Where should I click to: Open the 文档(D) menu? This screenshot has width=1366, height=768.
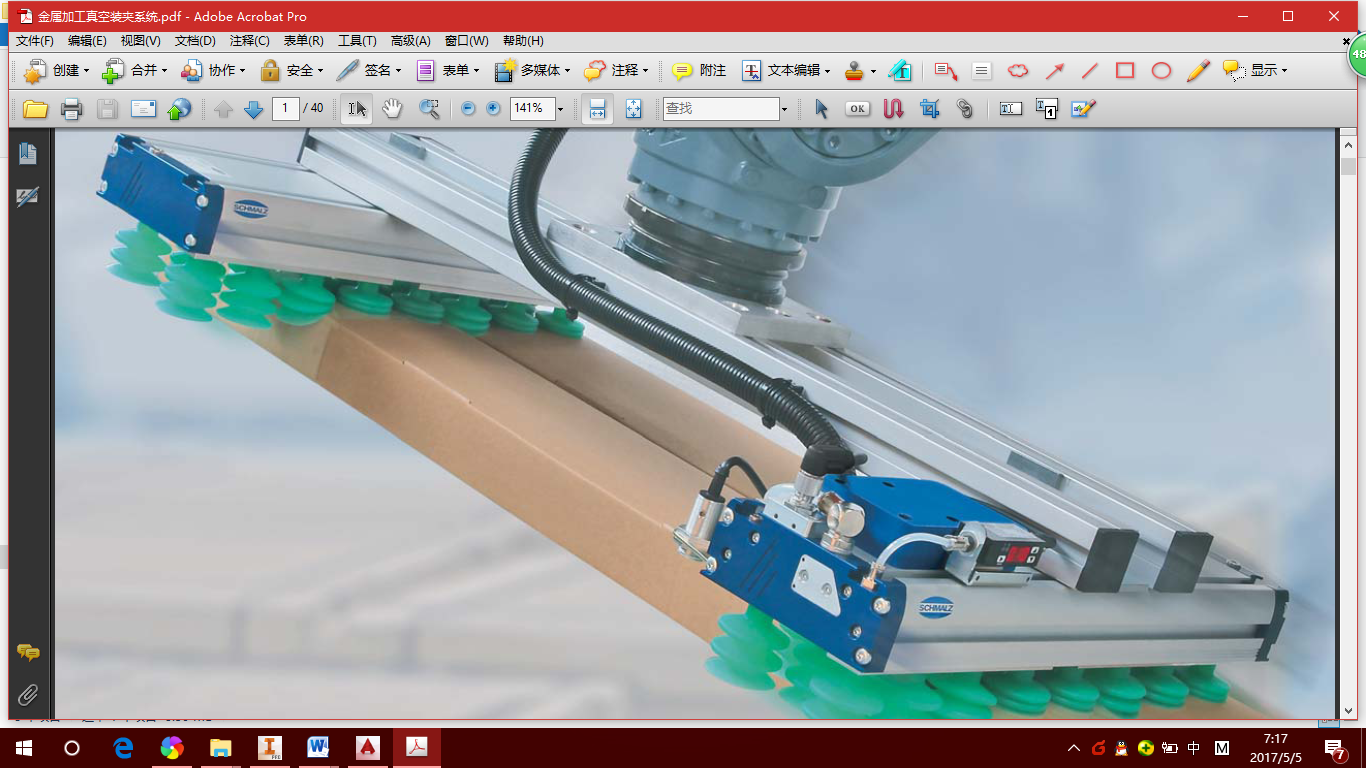point(195,41)
